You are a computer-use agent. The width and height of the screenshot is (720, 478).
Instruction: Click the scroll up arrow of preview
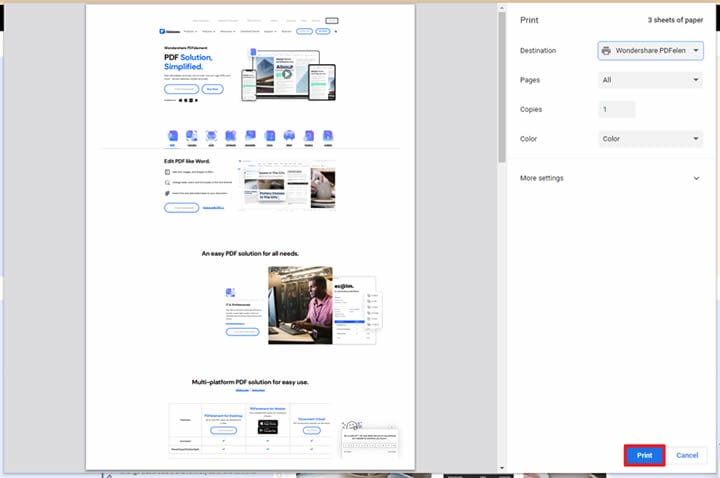point(501,8)
